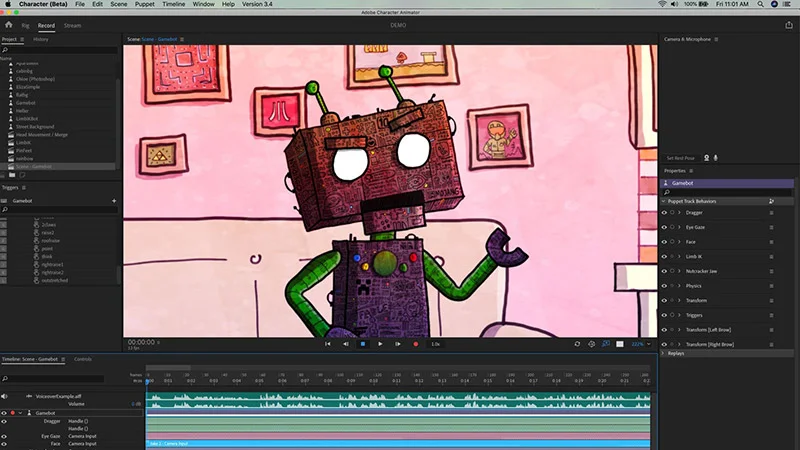Arm the Triggers behavior for record
800x450 pixels.
(x=672, y=315)
